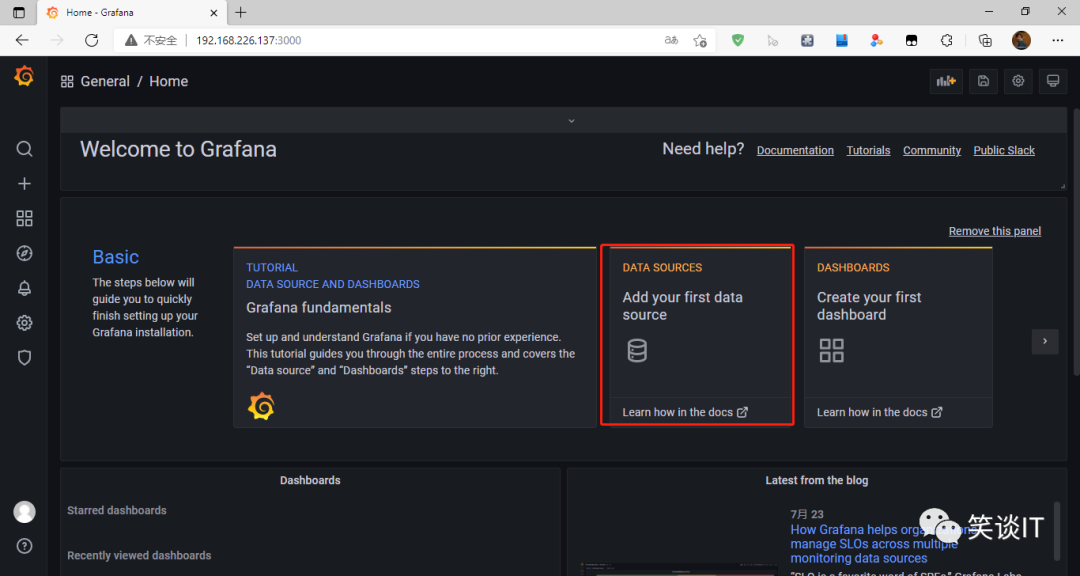Open the Public Slack link
Screen dimensions: 1080x576
[x=1004, y=150]
